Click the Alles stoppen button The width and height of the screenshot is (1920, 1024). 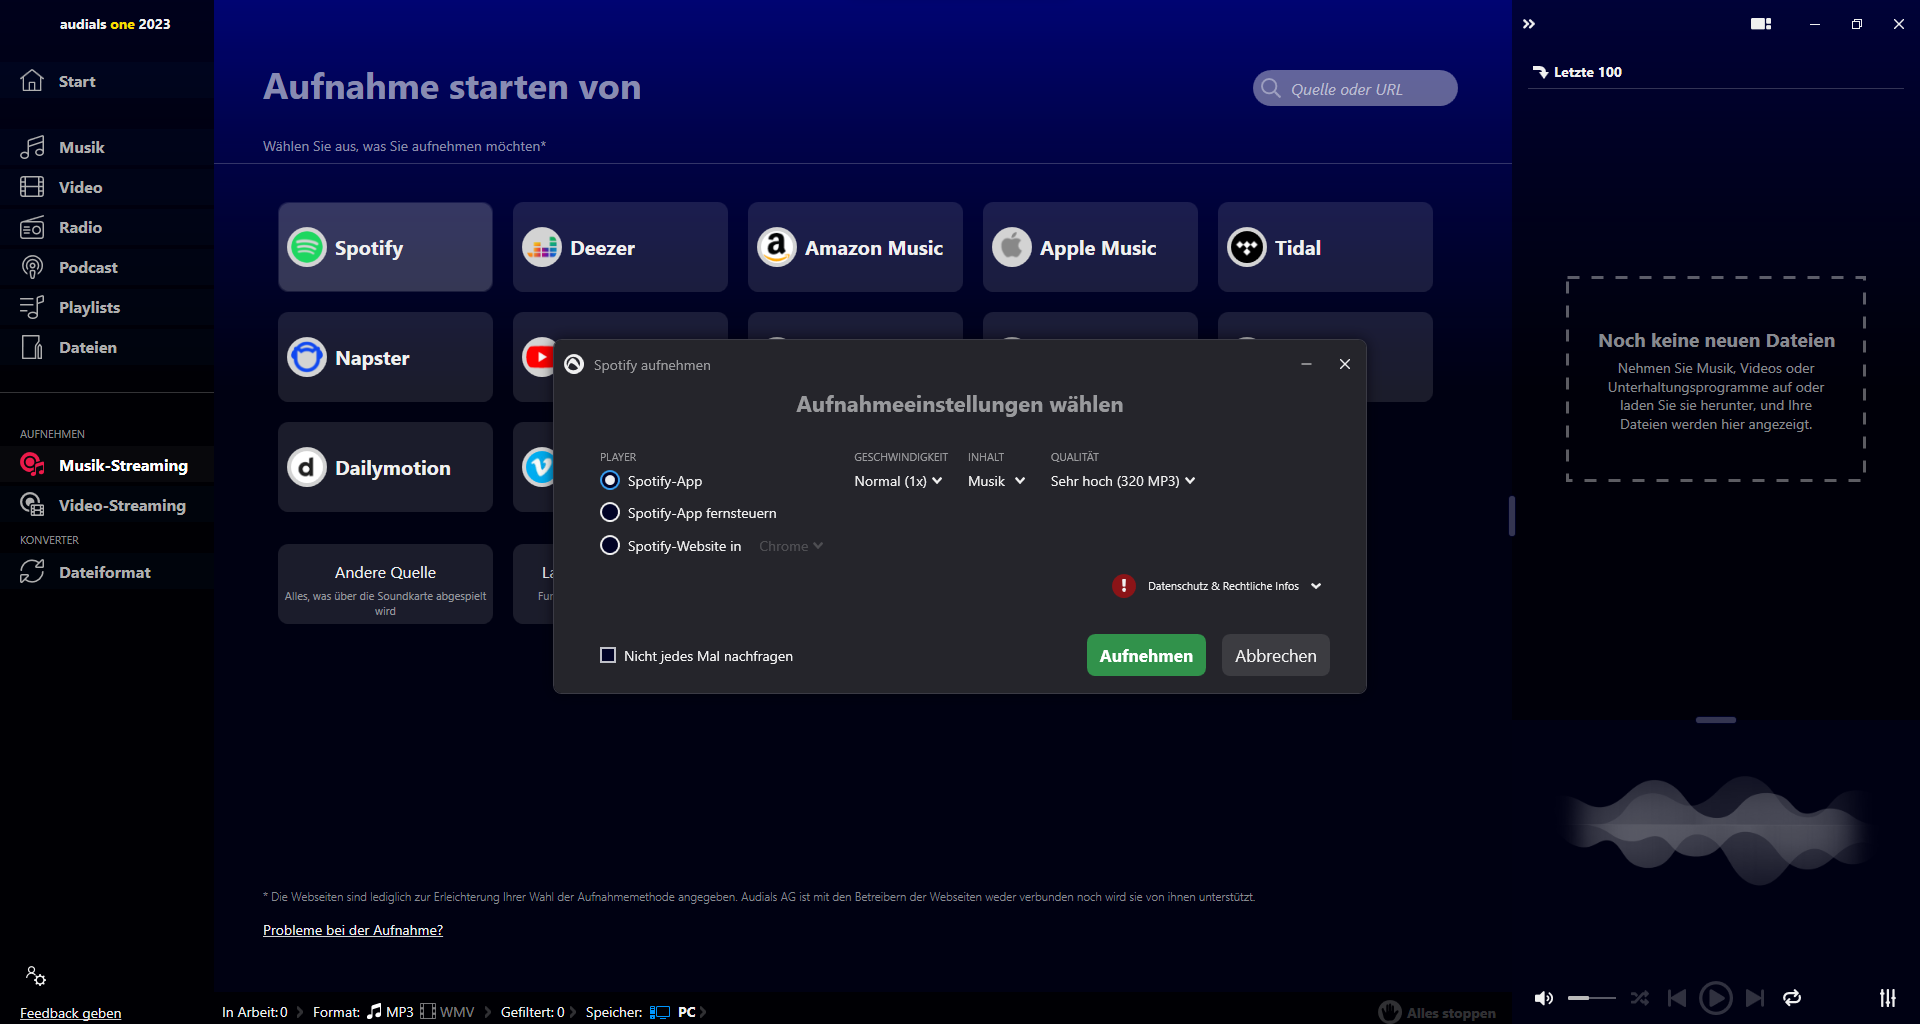pos(1437,1012)
